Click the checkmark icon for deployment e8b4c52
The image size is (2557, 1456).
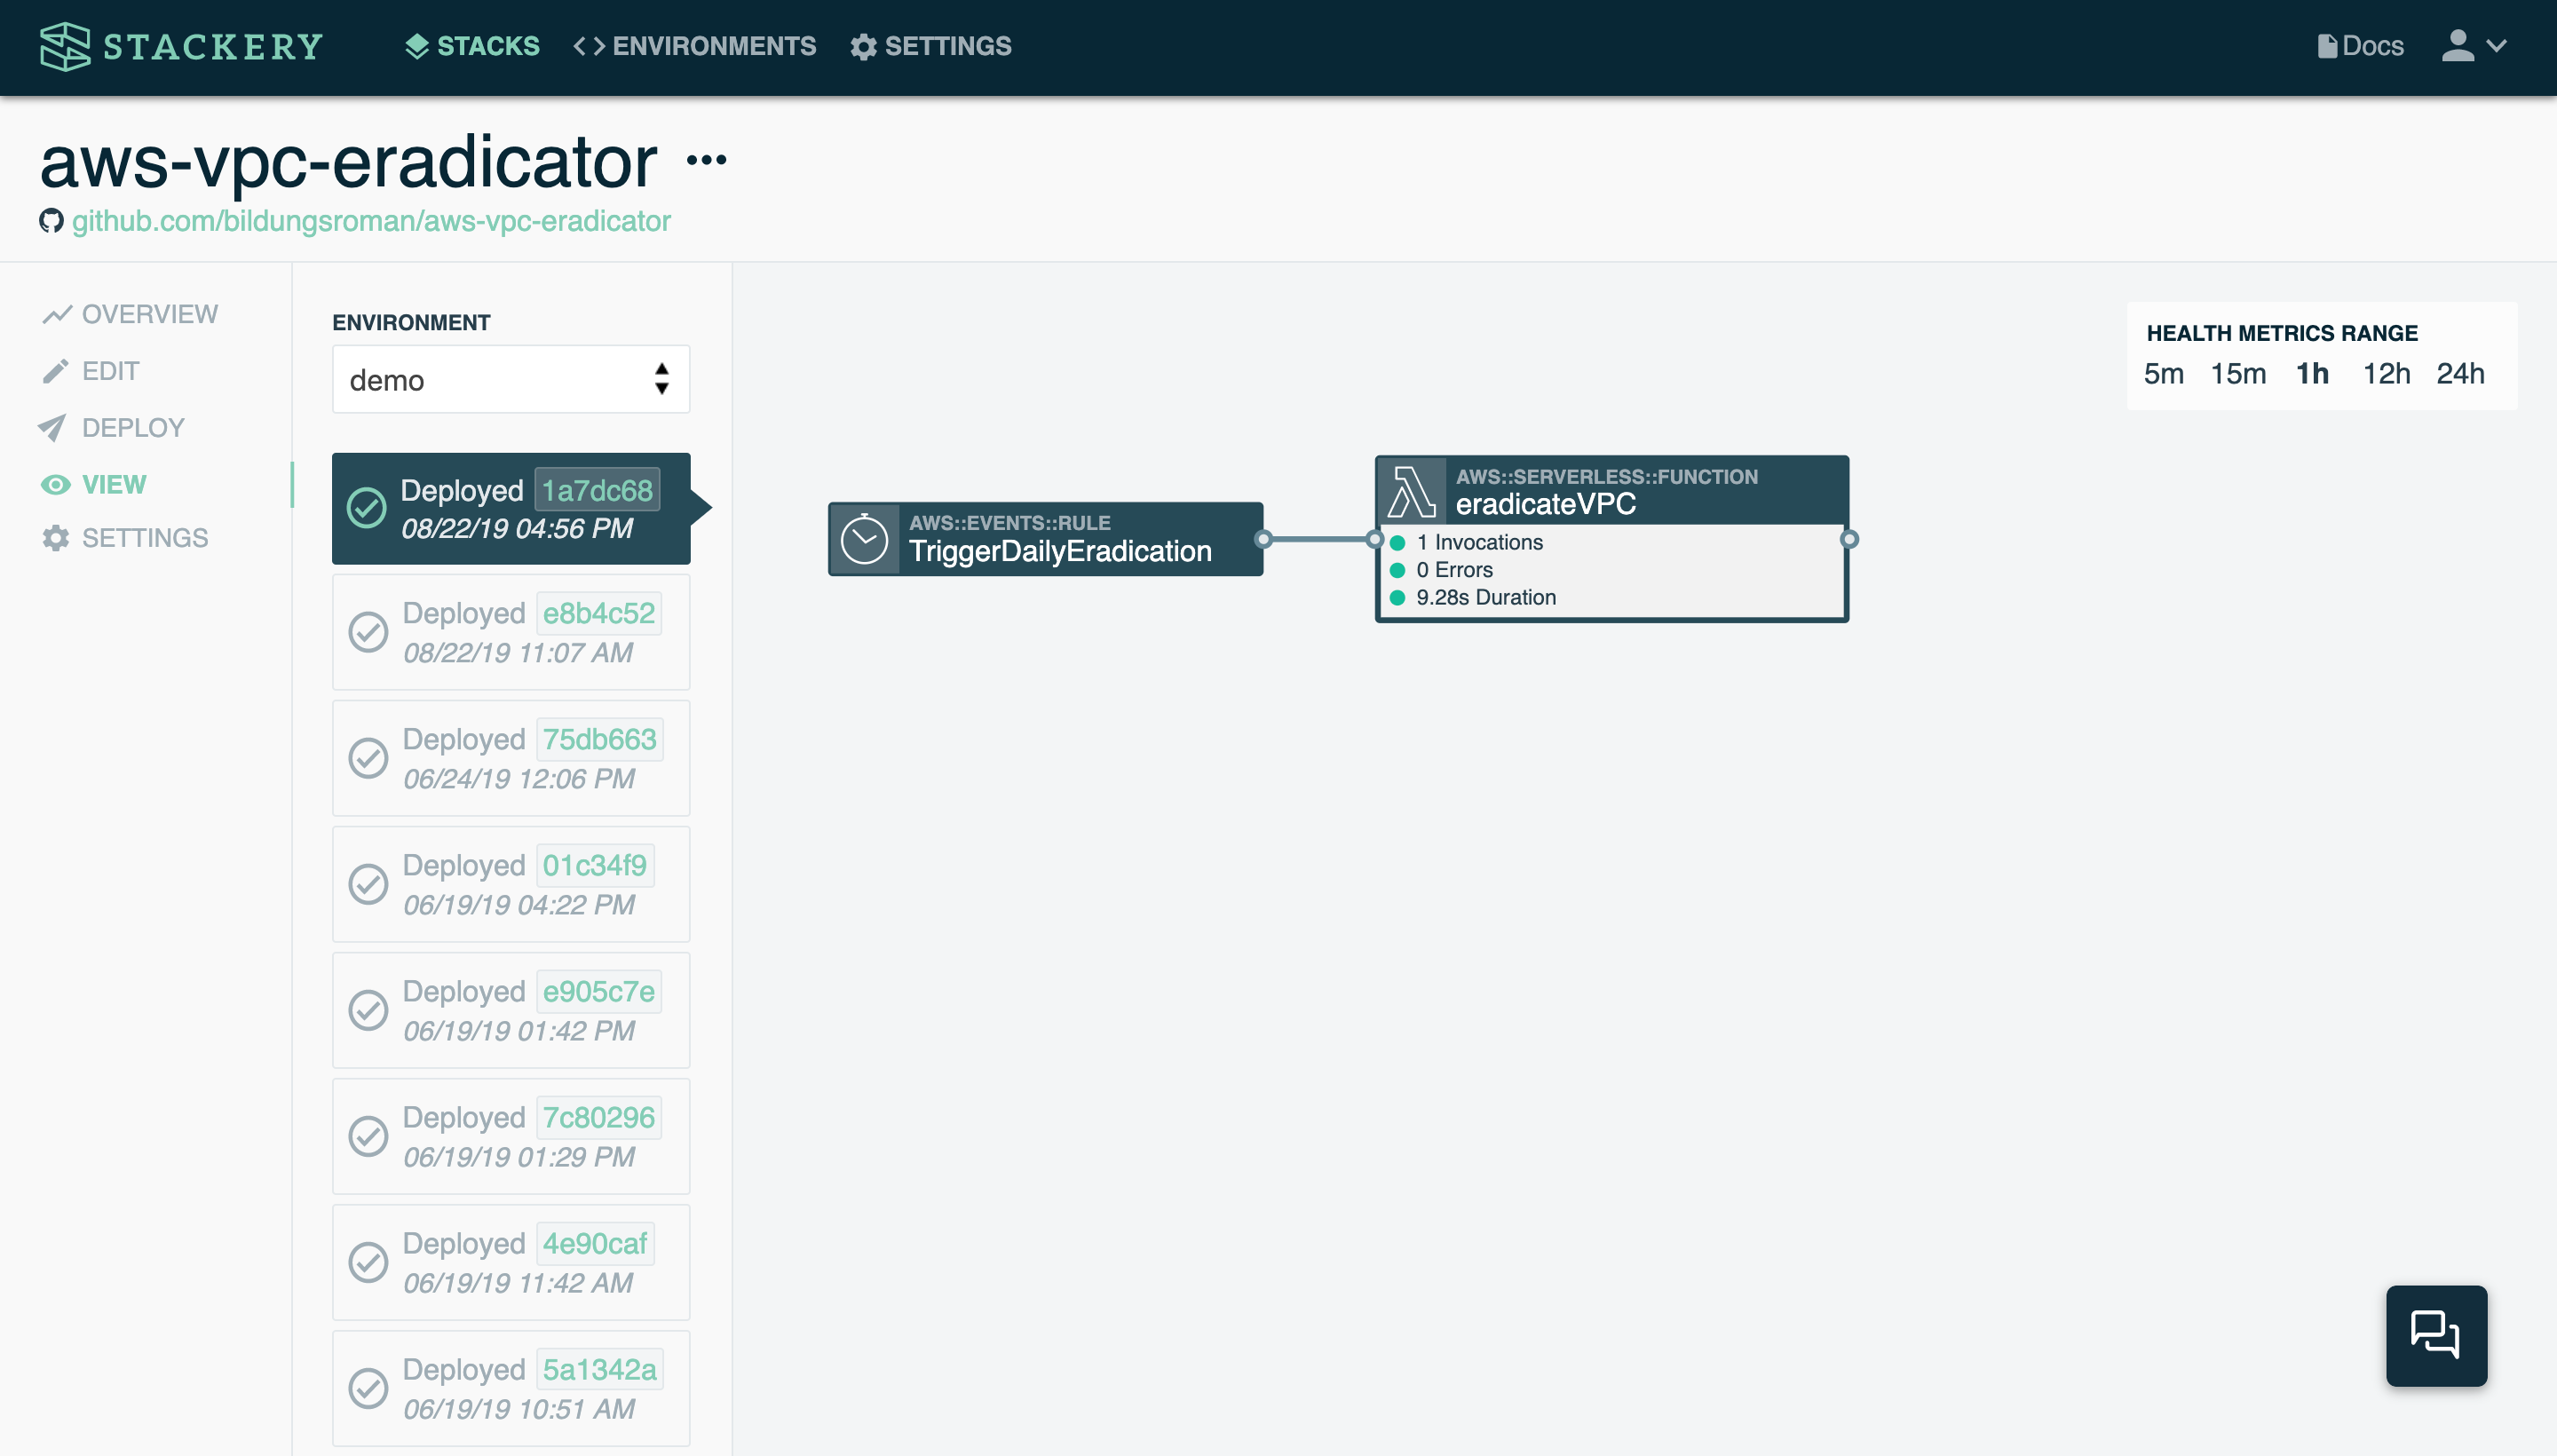point(368,632)
